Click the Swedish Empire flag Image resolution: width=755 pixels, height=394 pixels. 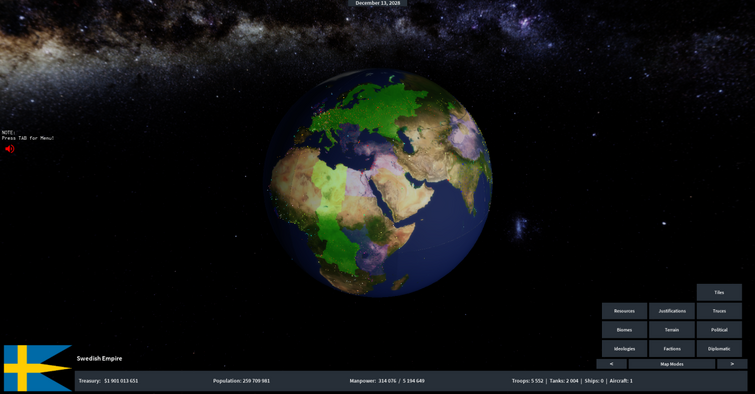point(38,368)
